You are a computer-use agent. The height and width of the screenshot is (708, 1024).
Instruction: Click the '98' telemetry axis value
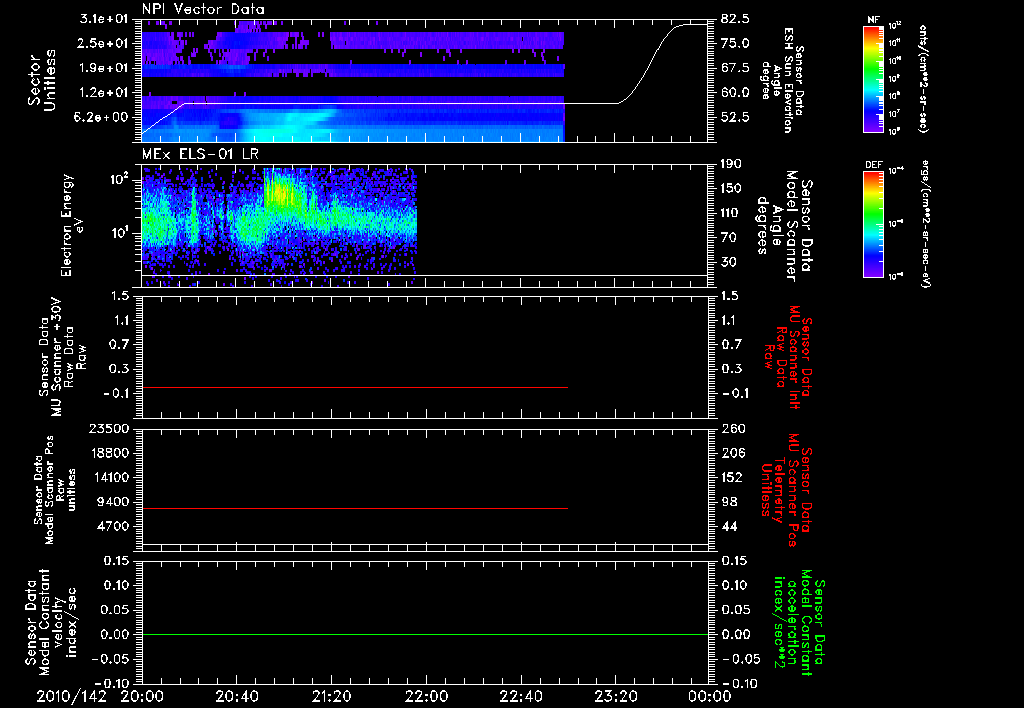click(x=729, y=502)
